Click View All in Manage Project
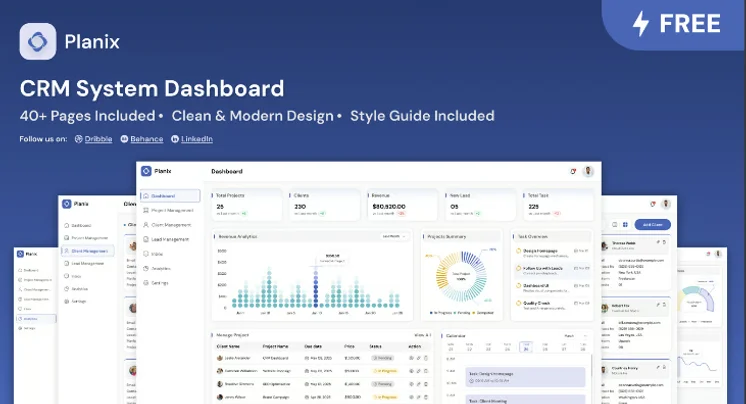Image resolution: width=746 pixels, height=404 pixels. (x=422, y=335)
